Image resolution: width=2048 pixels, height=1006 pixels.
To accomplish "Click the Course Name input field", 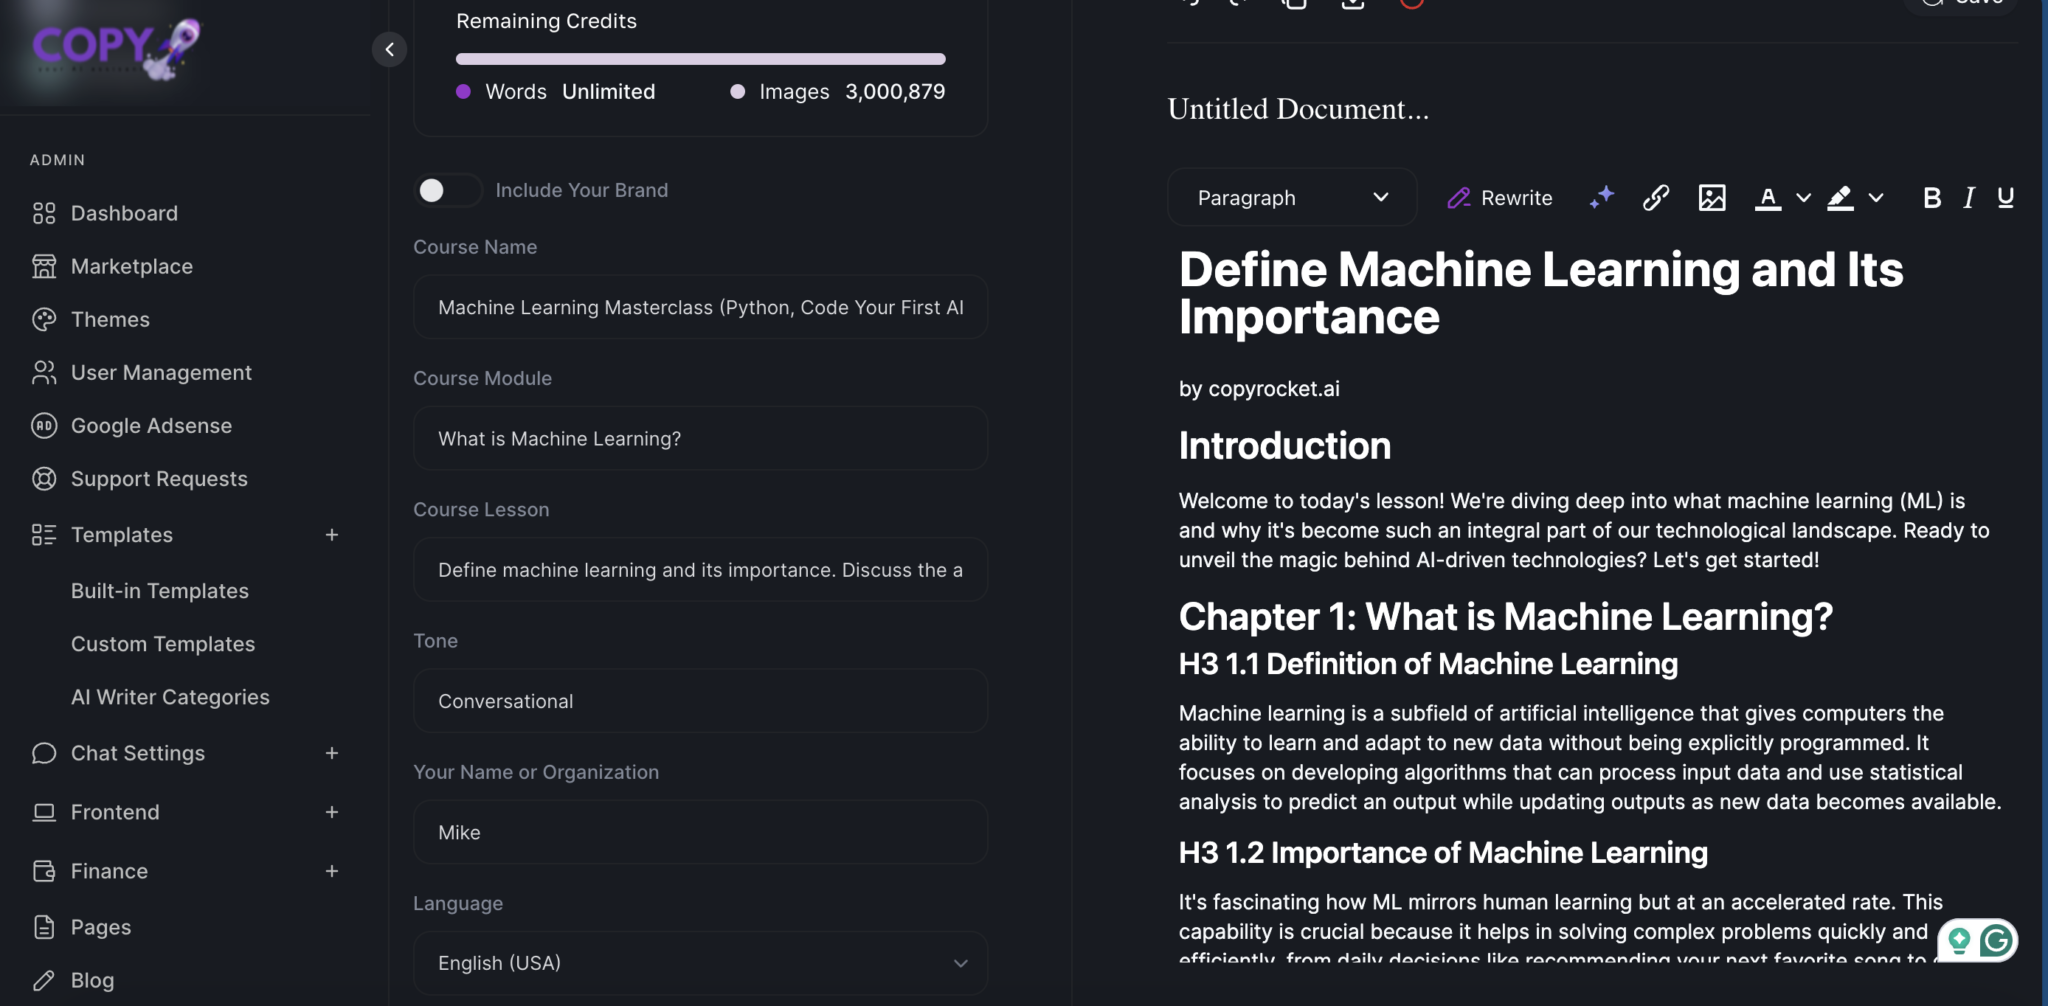I will 699,307.
